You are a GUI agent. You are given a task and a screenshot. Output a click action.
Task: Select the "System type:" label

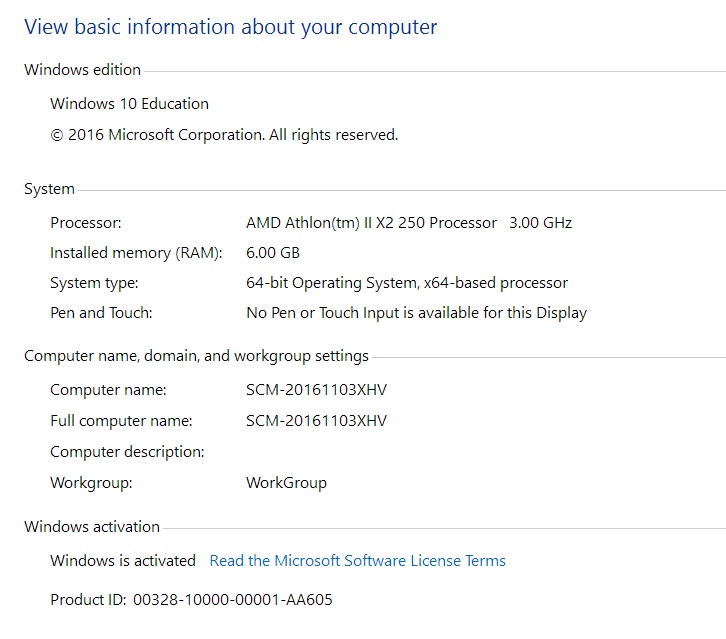click(94, 283)
